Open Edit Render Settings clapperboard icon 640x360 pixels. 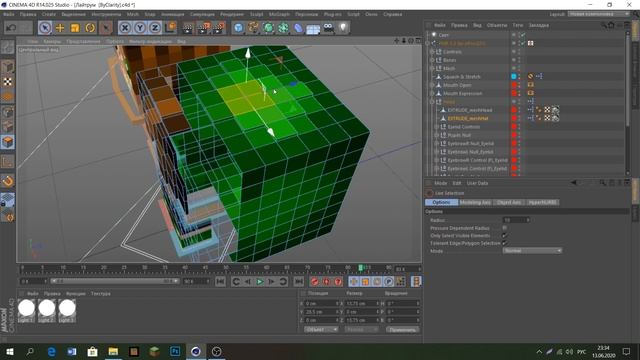click(x=219, y=28)
